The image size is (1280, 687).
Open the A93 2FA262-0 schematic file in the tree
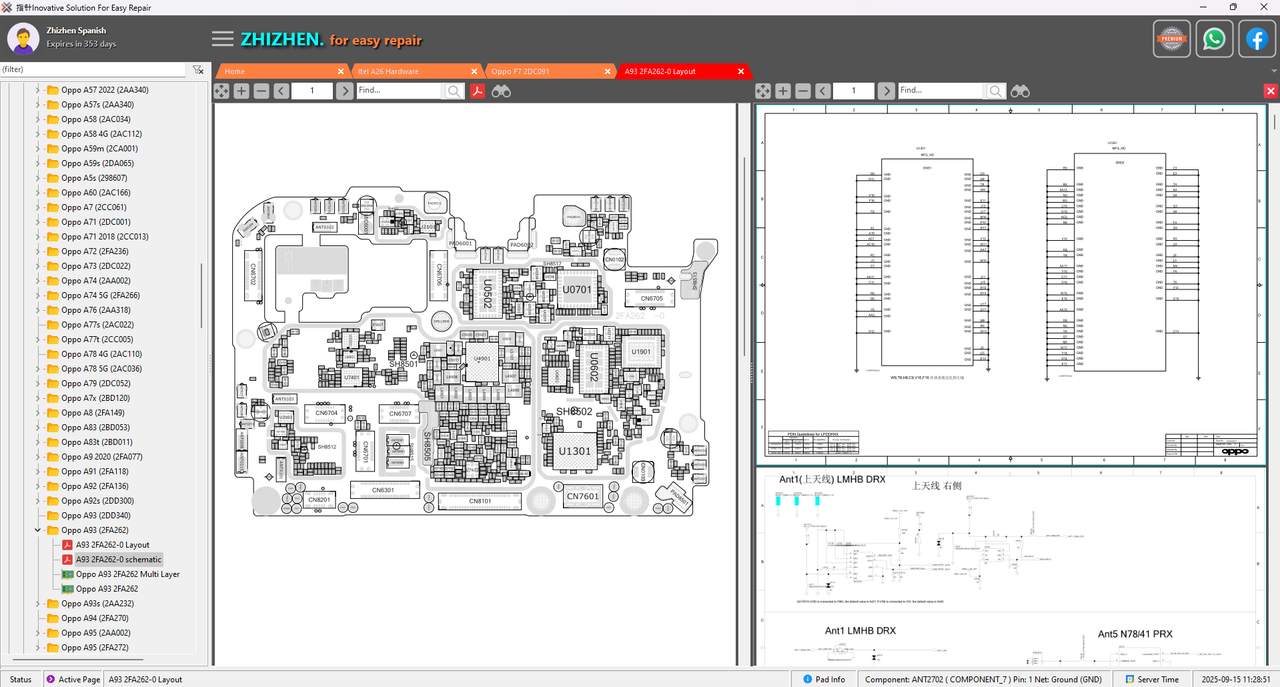coord(119,560)
